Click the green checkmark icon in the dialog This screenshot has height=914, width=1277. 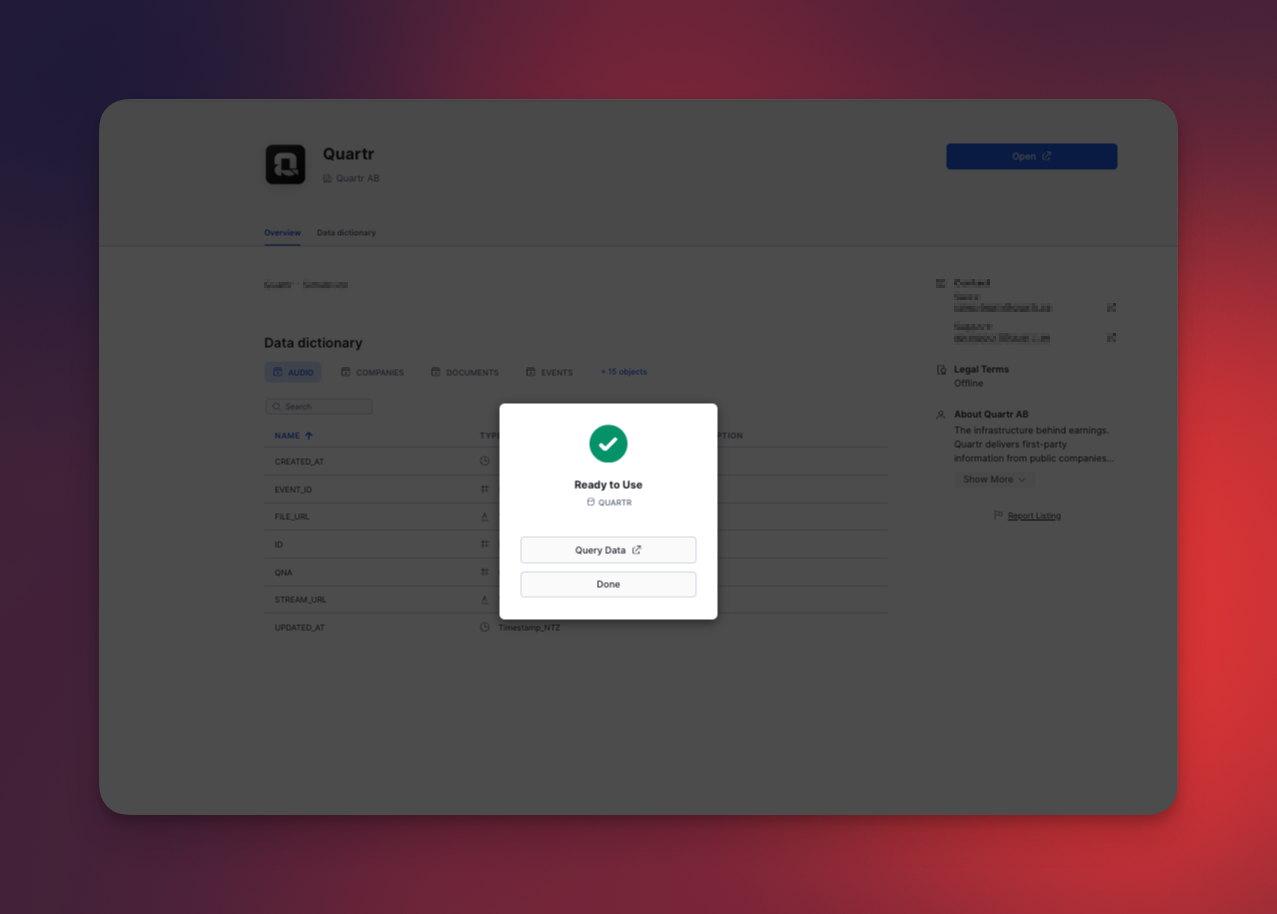pos(608,443)
